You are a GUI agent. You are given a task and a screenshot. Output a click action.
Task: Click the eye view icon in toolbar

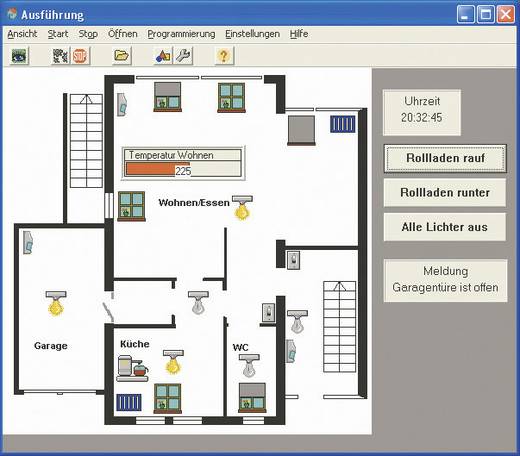tap(19, 56)
